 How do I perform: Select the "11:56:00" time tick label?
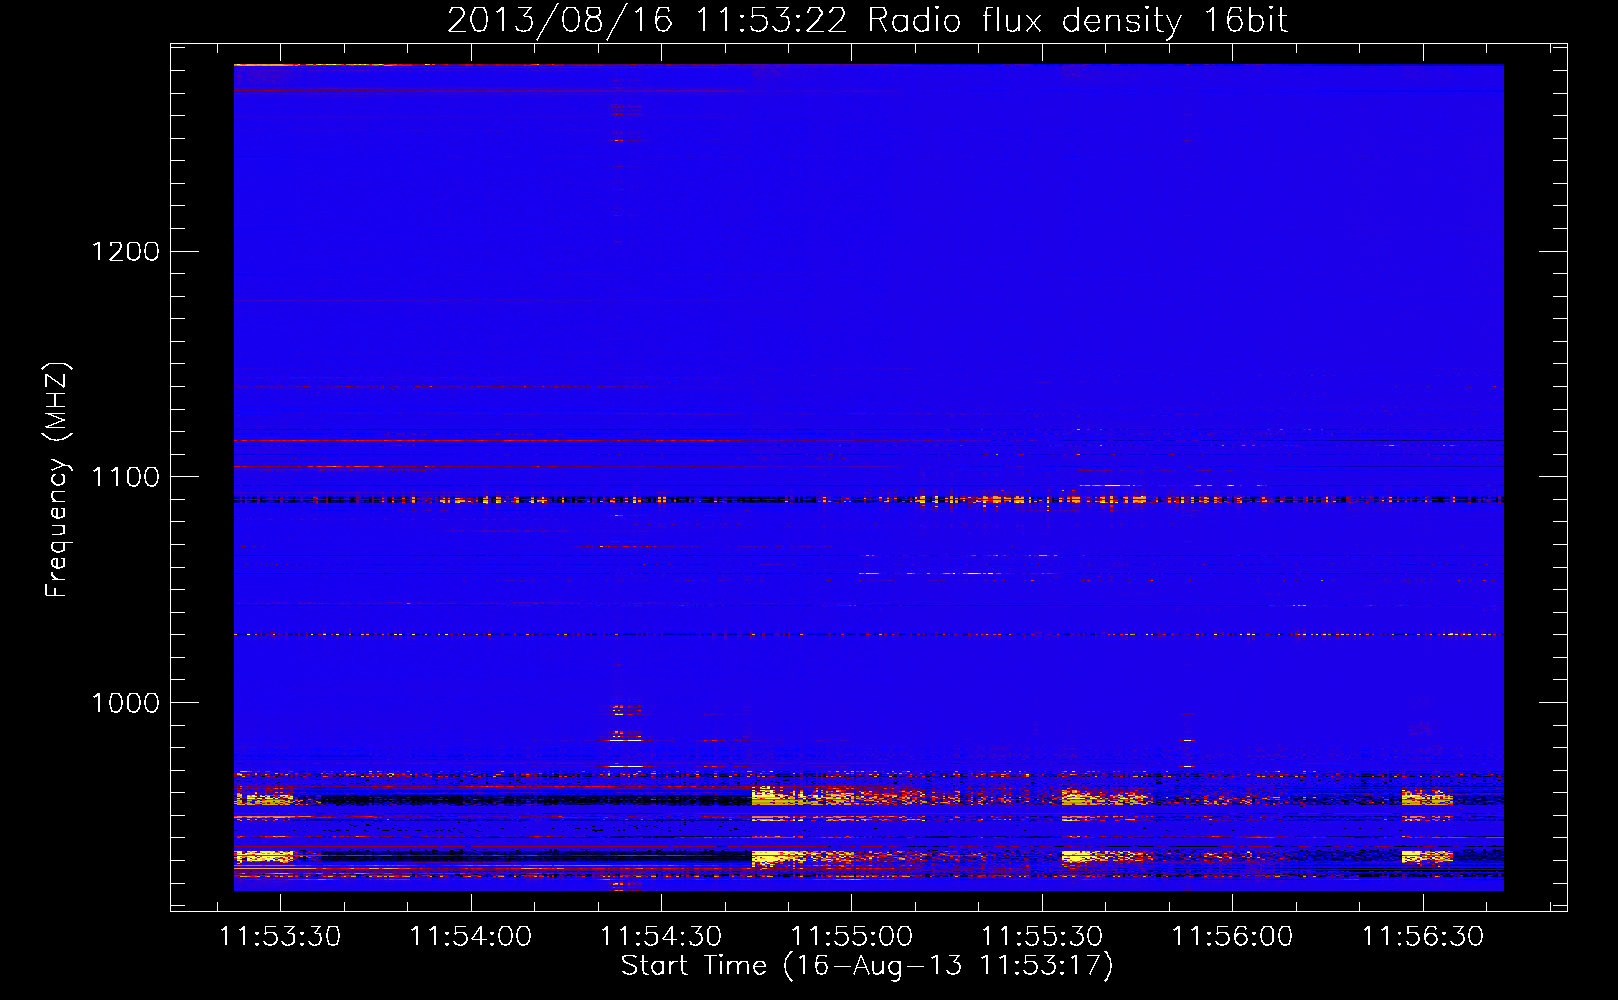pyautogui.click(x=1232, y=937)
